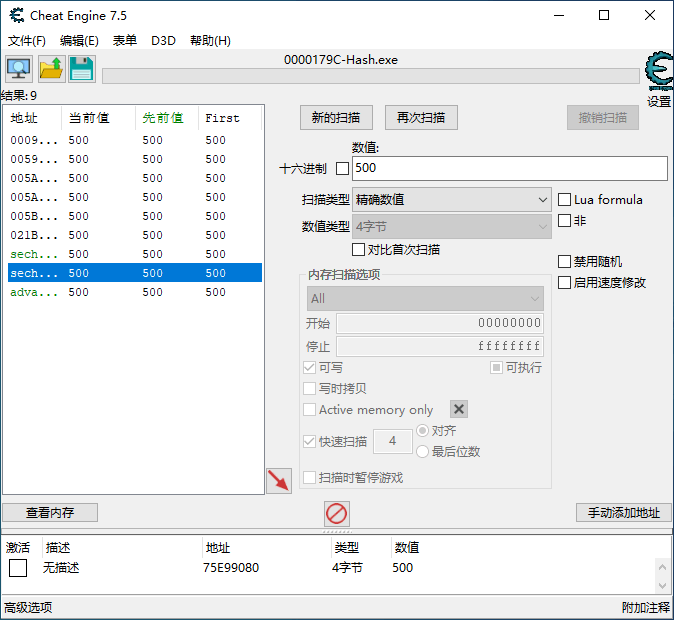This screenshot has width=674, height=620.
Task: Click the open folder load table icon
Action: (x=52, y=69)
